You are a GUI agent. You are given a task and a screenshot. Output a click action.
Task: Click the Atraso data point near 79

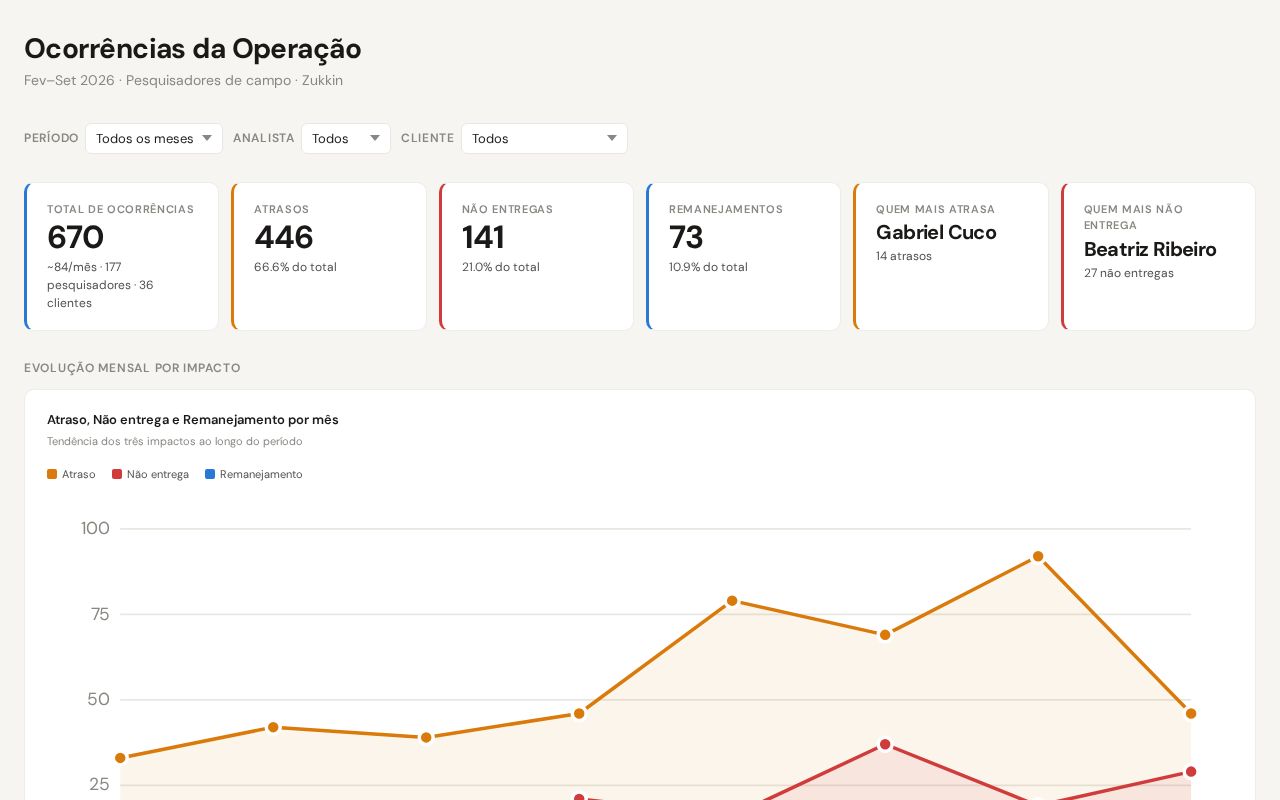point(732,601)
